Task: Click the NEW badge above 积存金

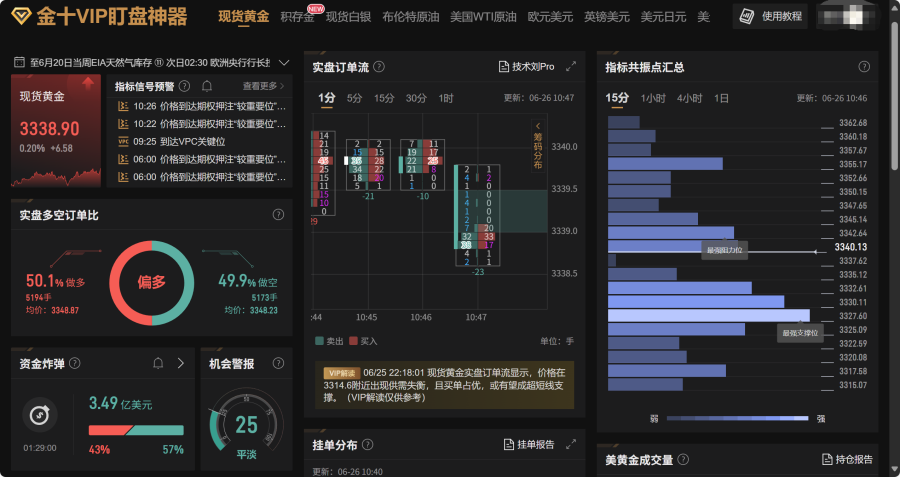Action: pos(316,8)
